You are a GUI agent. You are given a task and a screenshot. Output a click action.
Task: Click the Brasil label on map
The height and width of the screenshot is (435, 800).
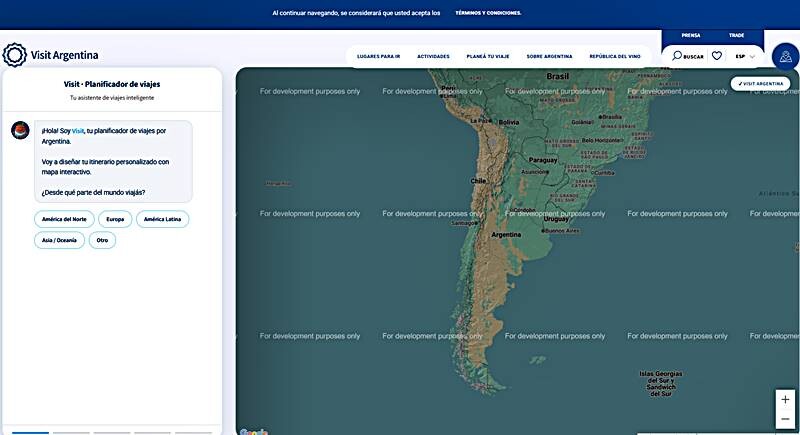coord(557,76)
